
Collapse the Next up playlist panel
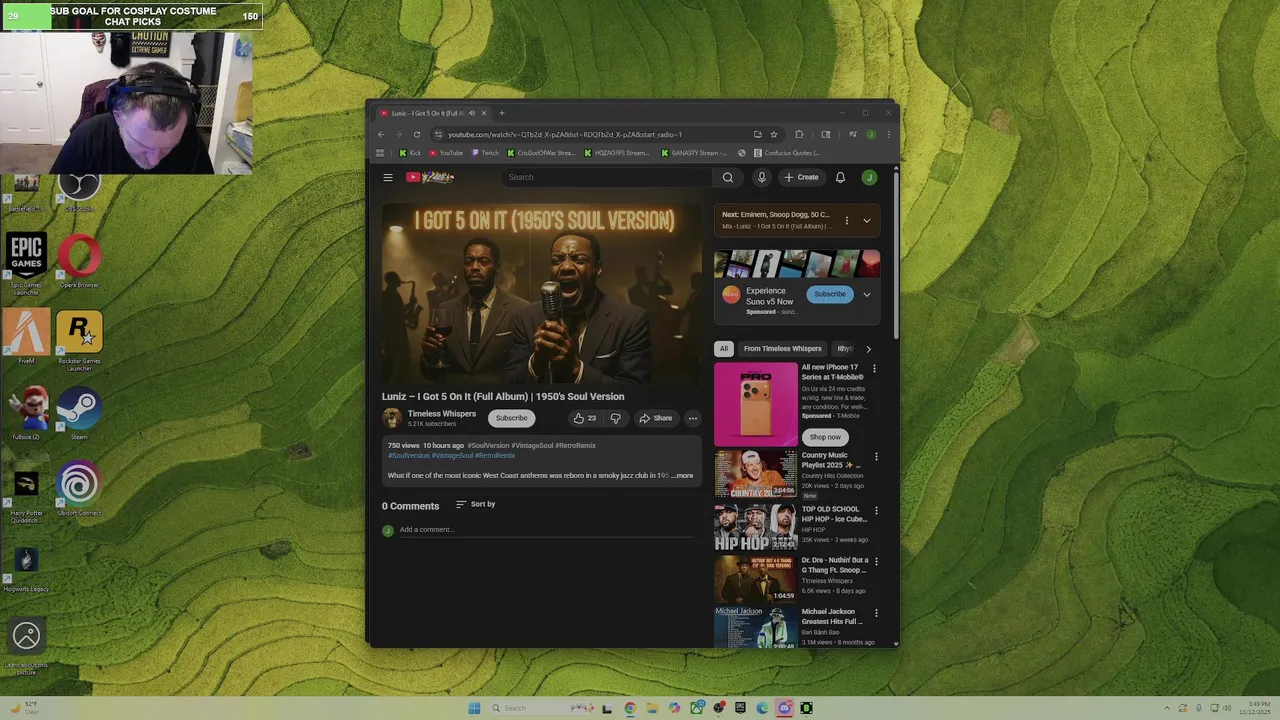pos(867,220)
